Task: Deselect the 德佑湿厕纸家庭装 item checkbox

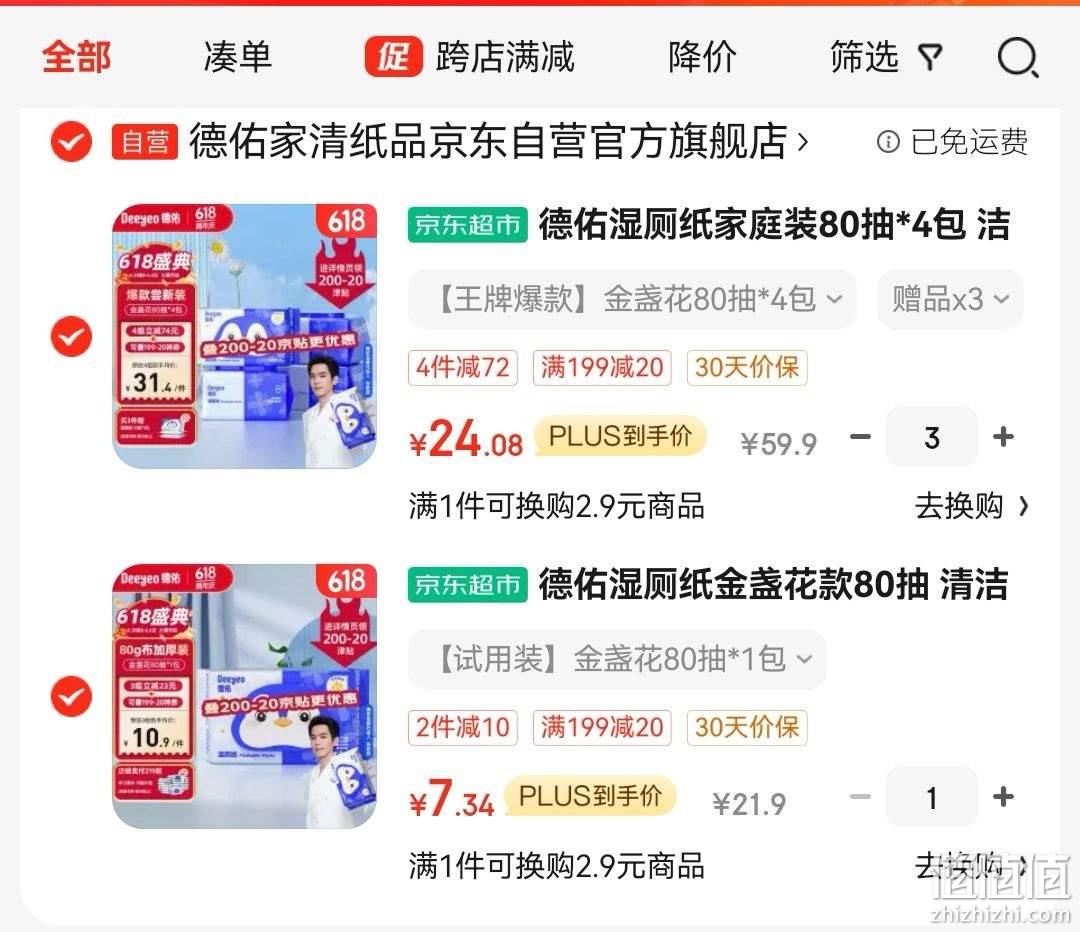Action: click(72, 336)
